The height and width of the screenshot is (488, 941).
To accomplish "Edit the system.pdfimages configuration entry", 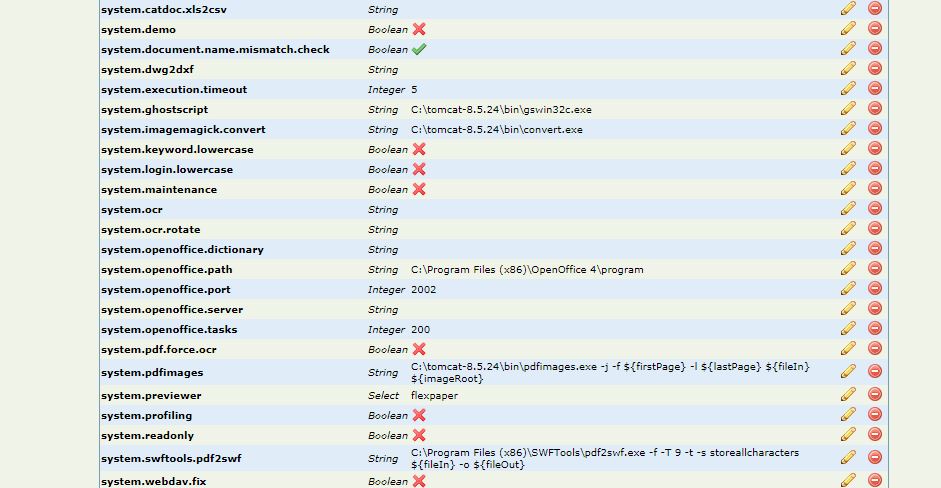I will click(848, 371).
